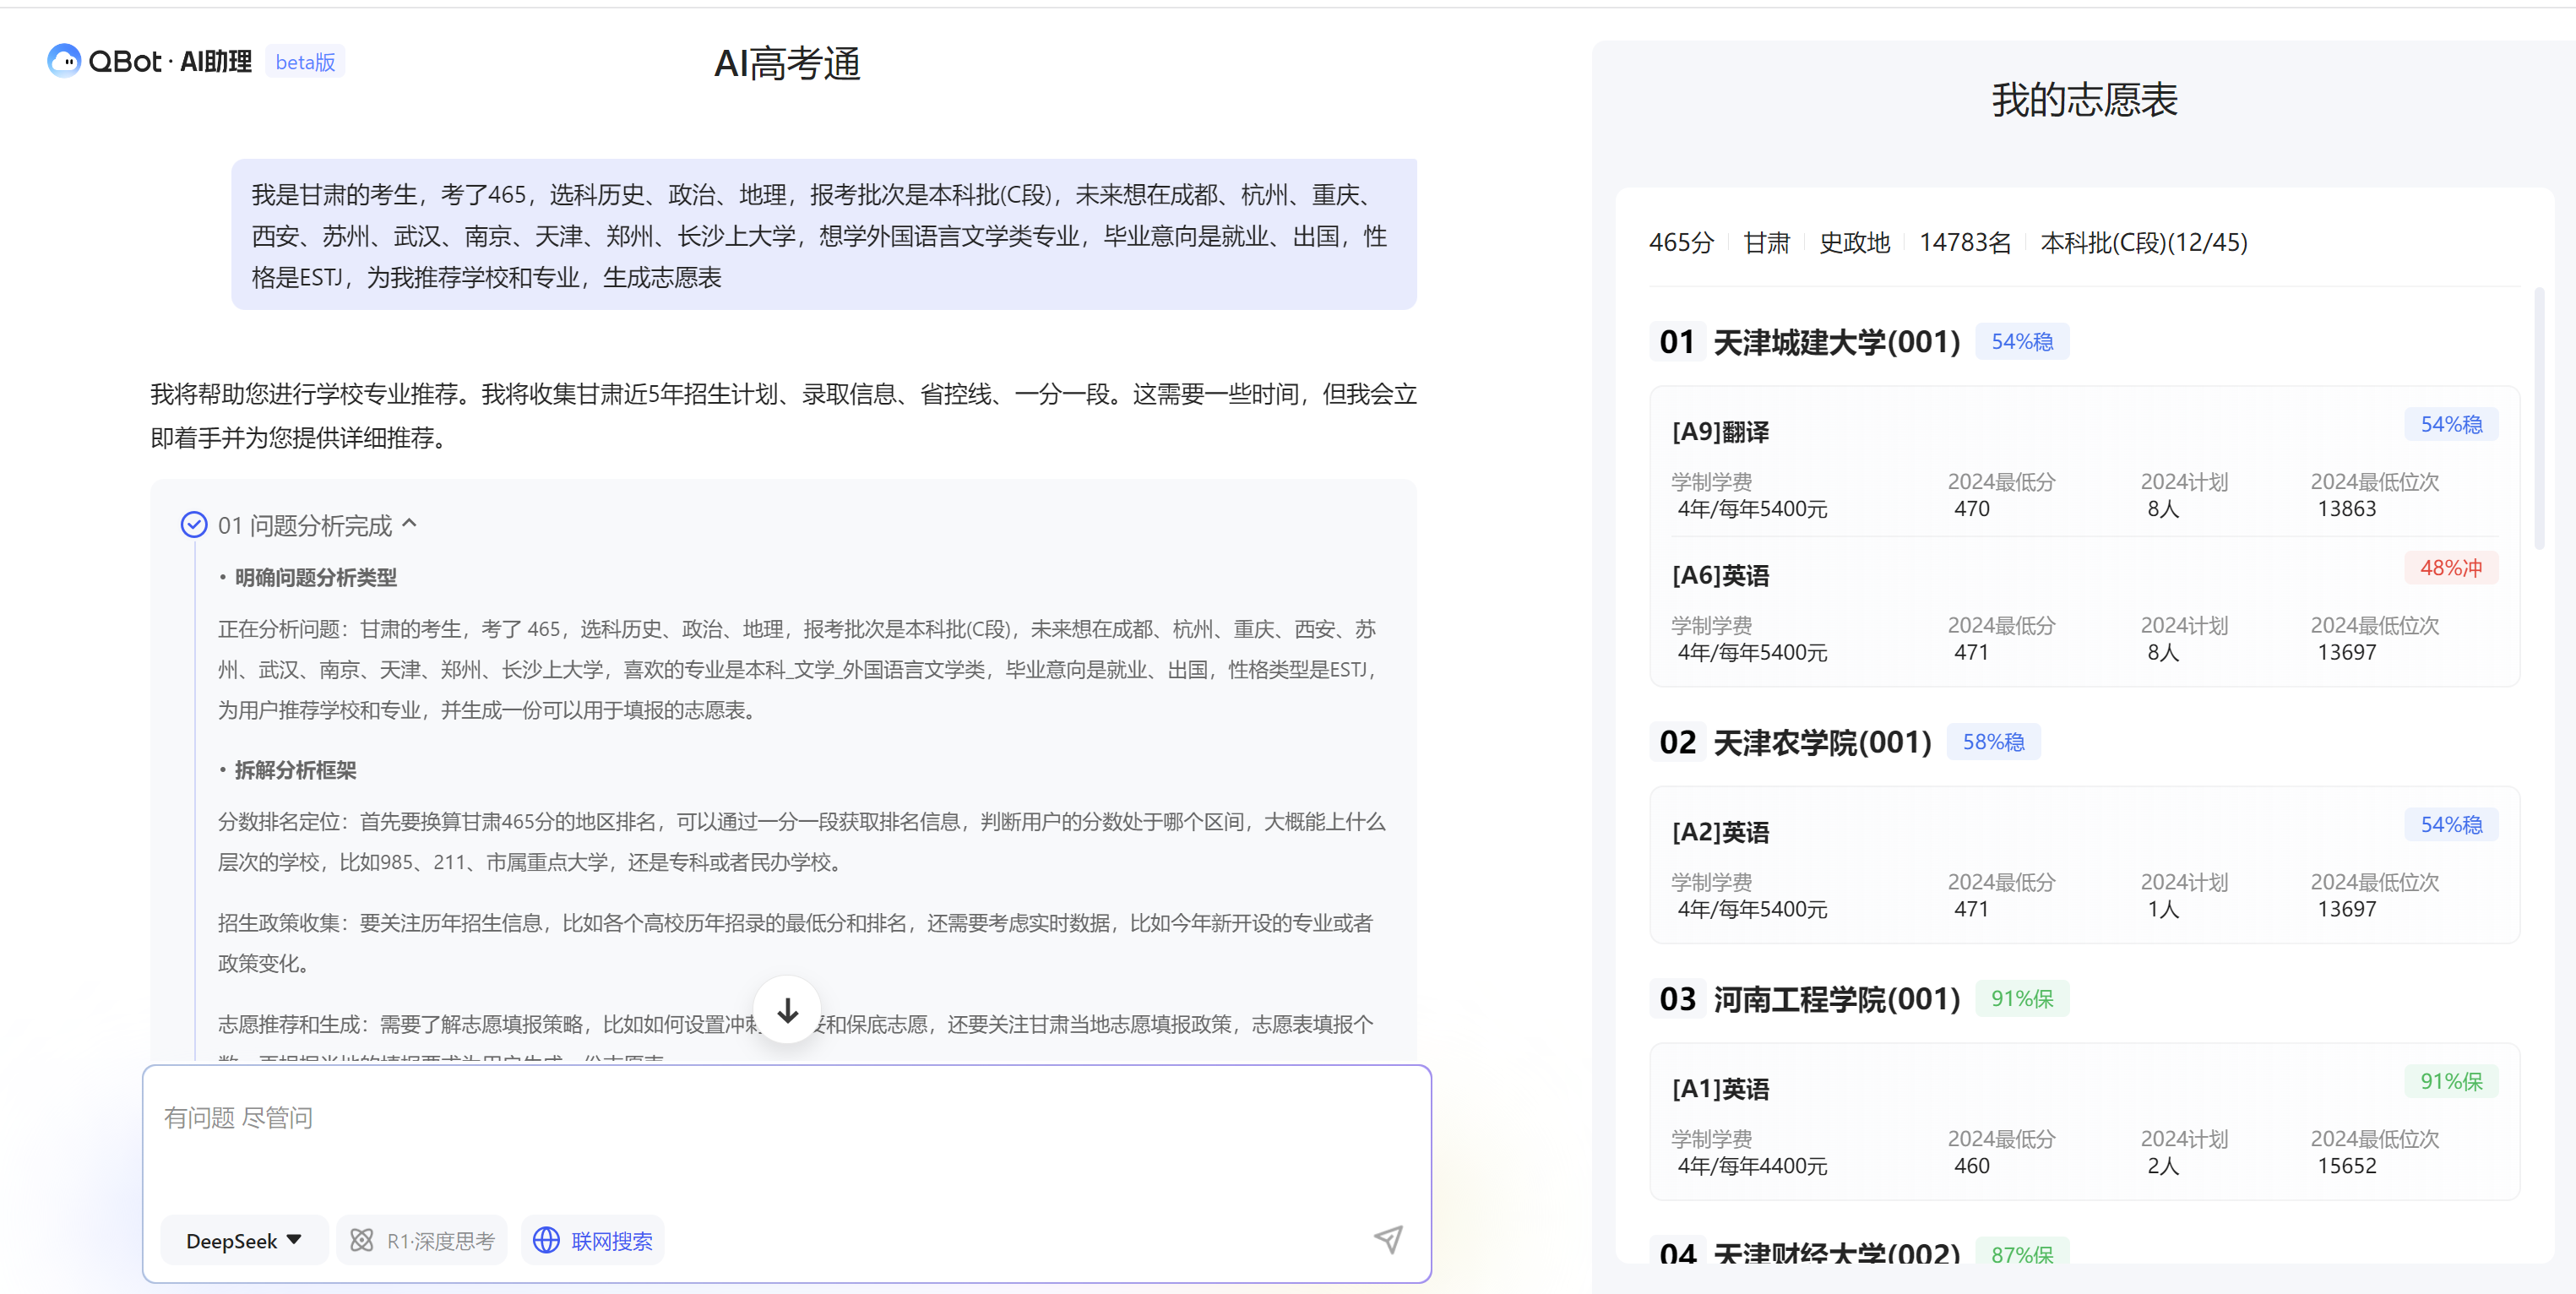Click the 联网搜索 globe icon

(x=546, y=1240)
